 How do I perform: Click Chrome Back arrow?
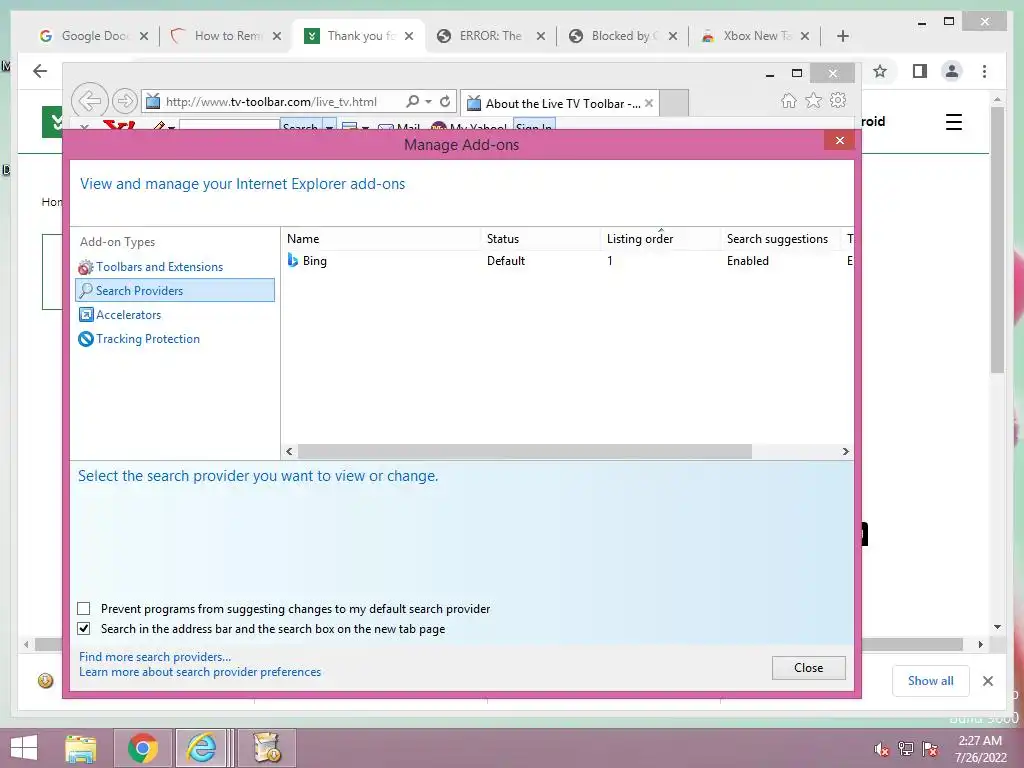tap(40, 71)
